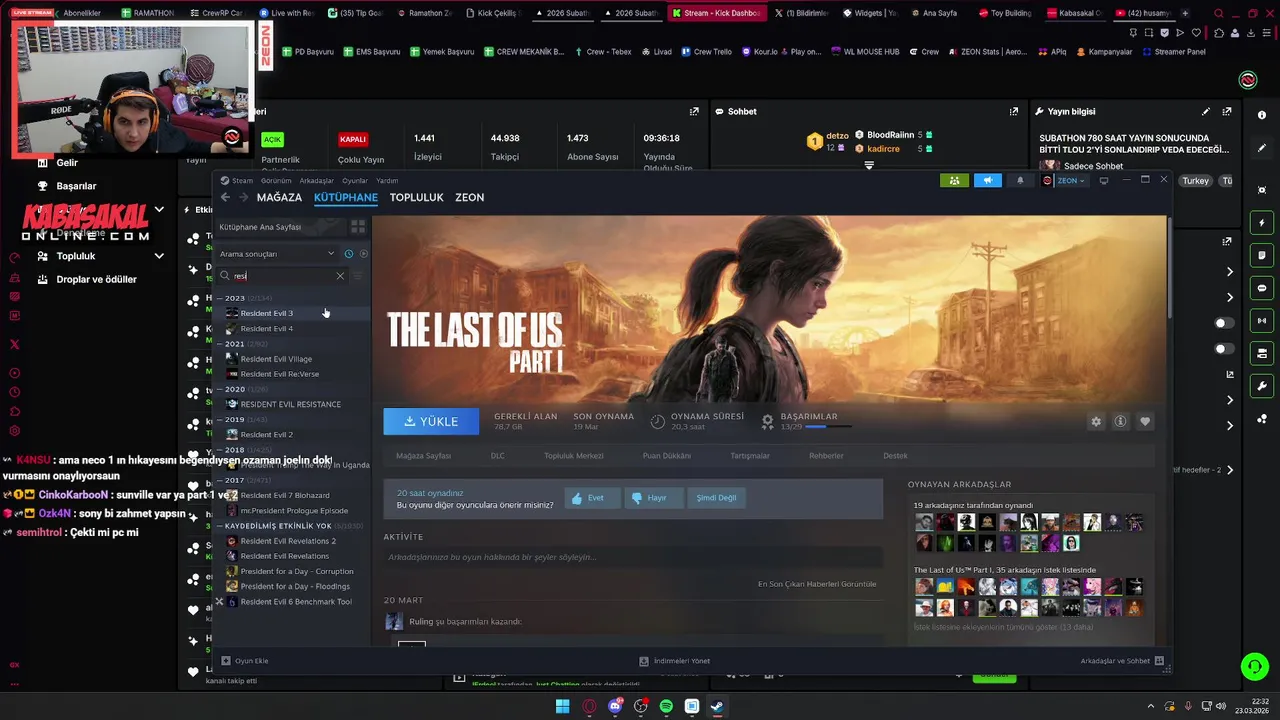Select Resident Evil Village in library
Screen dimensions: 1280x720
click(x=276, y=359)
